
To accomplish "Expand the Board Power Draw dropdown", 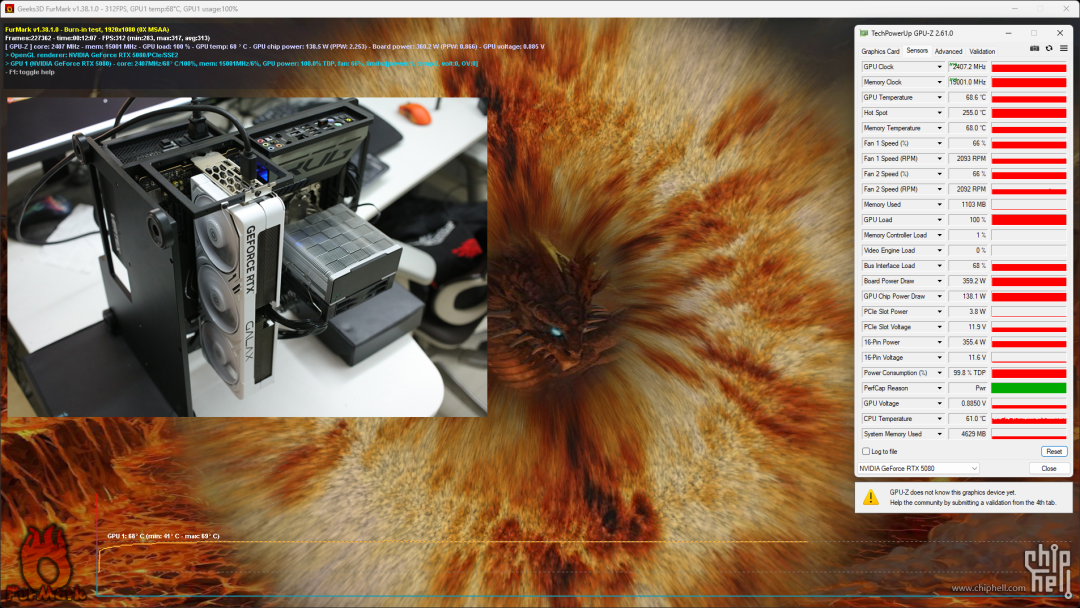I will [939, 281].
